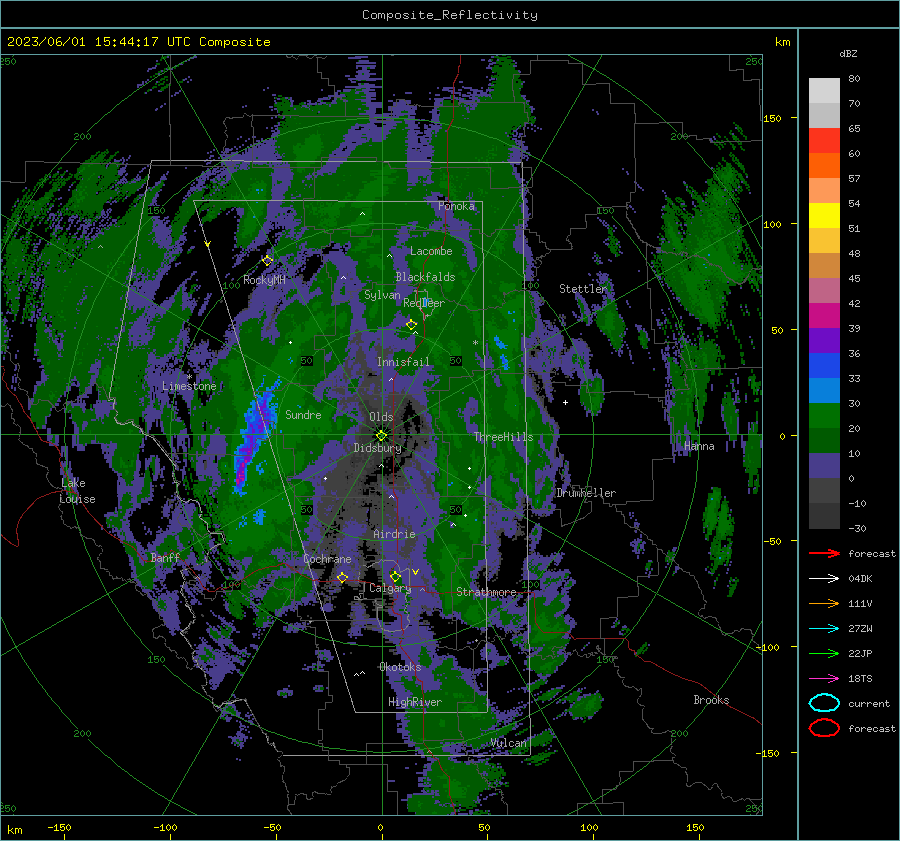Click the Ponoka label on map
This screenshot has width=900, height=841.
(456, 206)
